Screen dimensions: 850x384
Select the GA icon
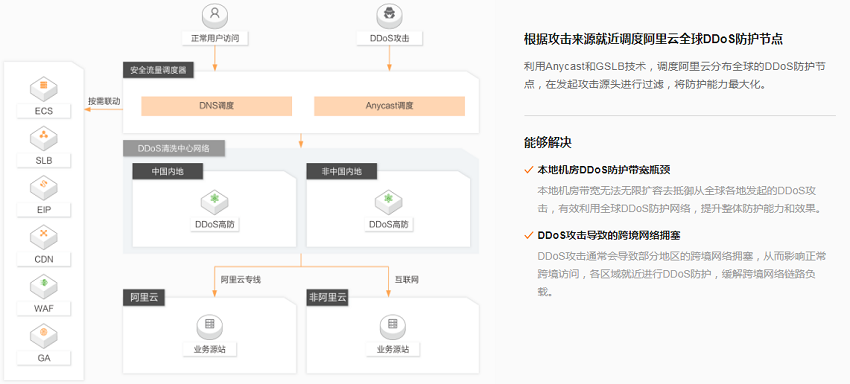(44, 336)
